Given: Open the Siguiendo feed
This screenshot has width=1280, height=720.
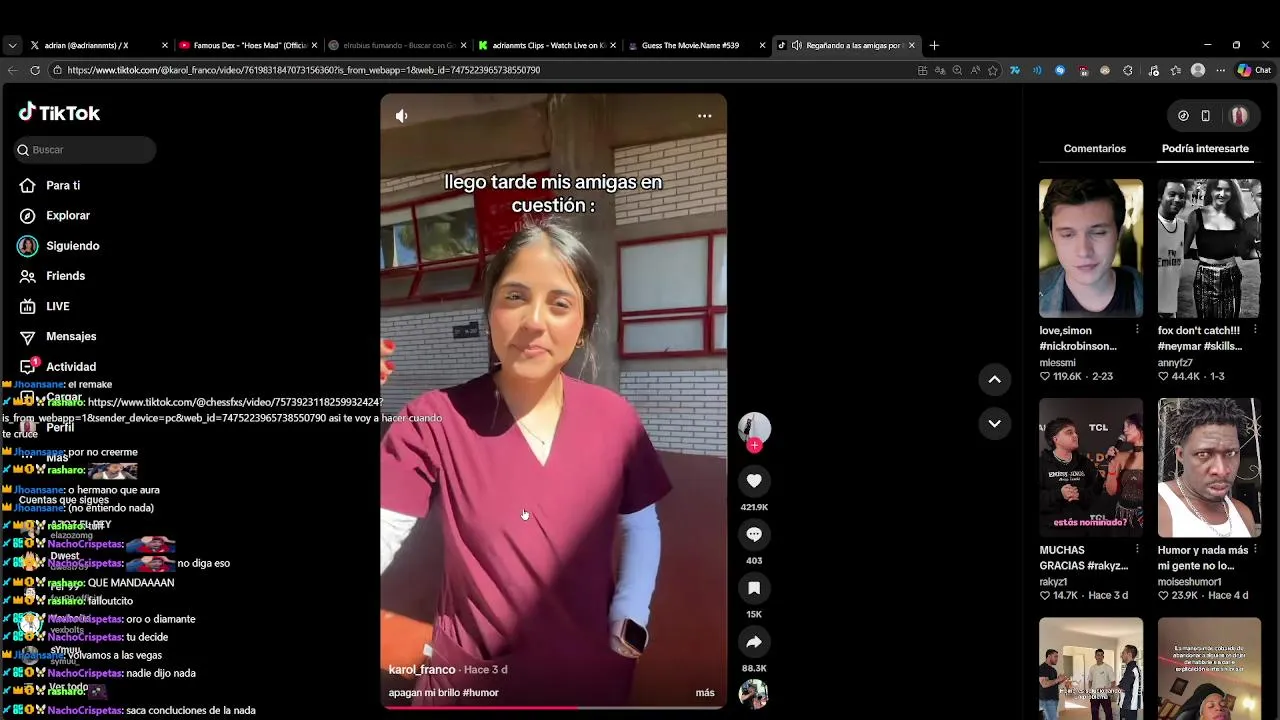Looking at the screenshot, I should [x=72, y=246].
